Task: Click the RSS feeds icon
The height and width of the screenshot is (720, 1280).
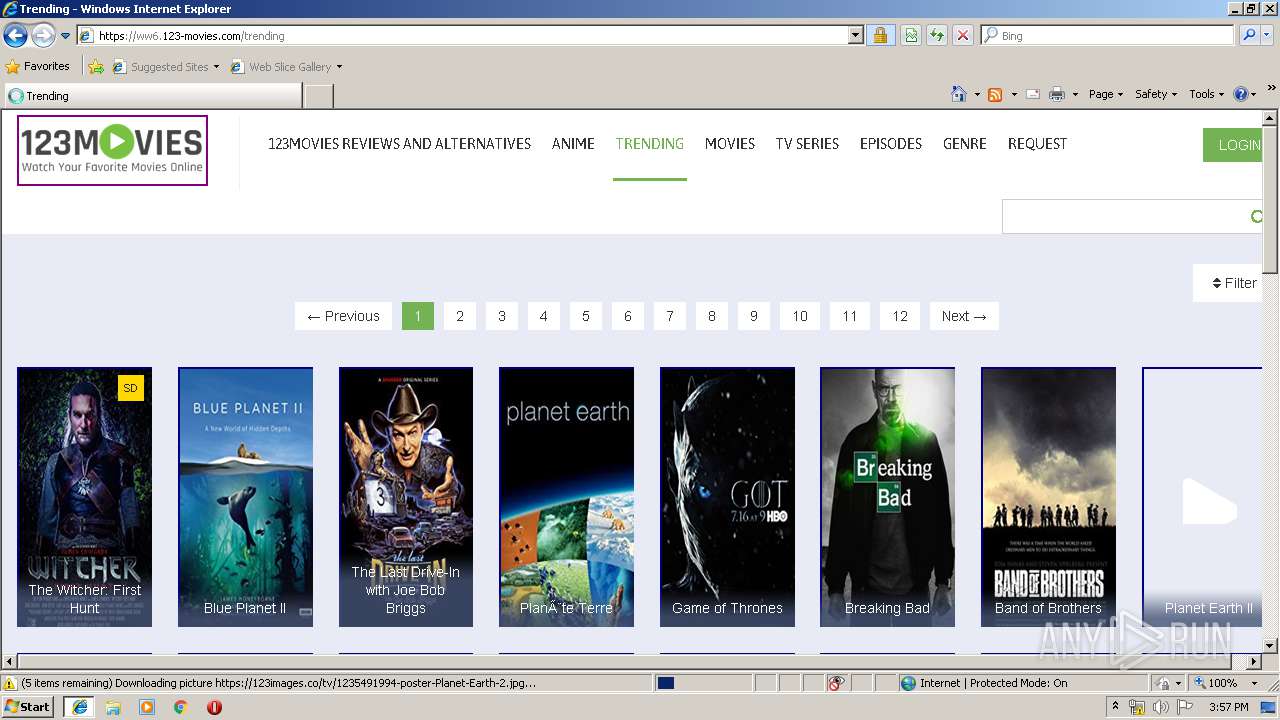Action: 995,94
